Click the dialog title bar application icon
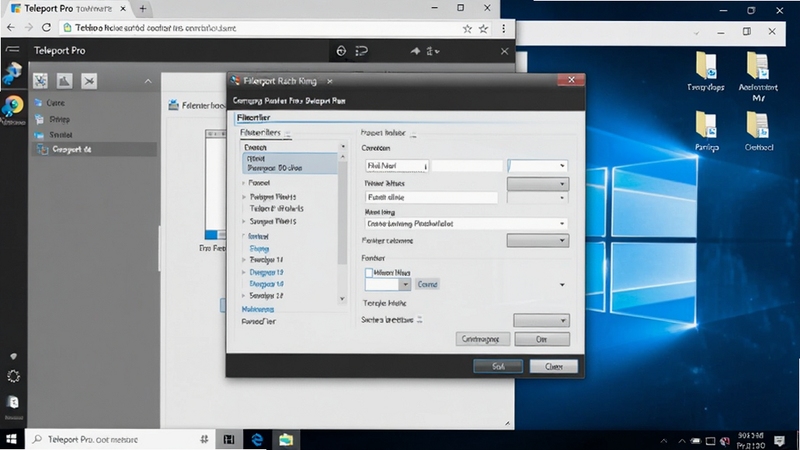This screenshot has width=800, height=450. pyautogui.click(x=235, y=81)
